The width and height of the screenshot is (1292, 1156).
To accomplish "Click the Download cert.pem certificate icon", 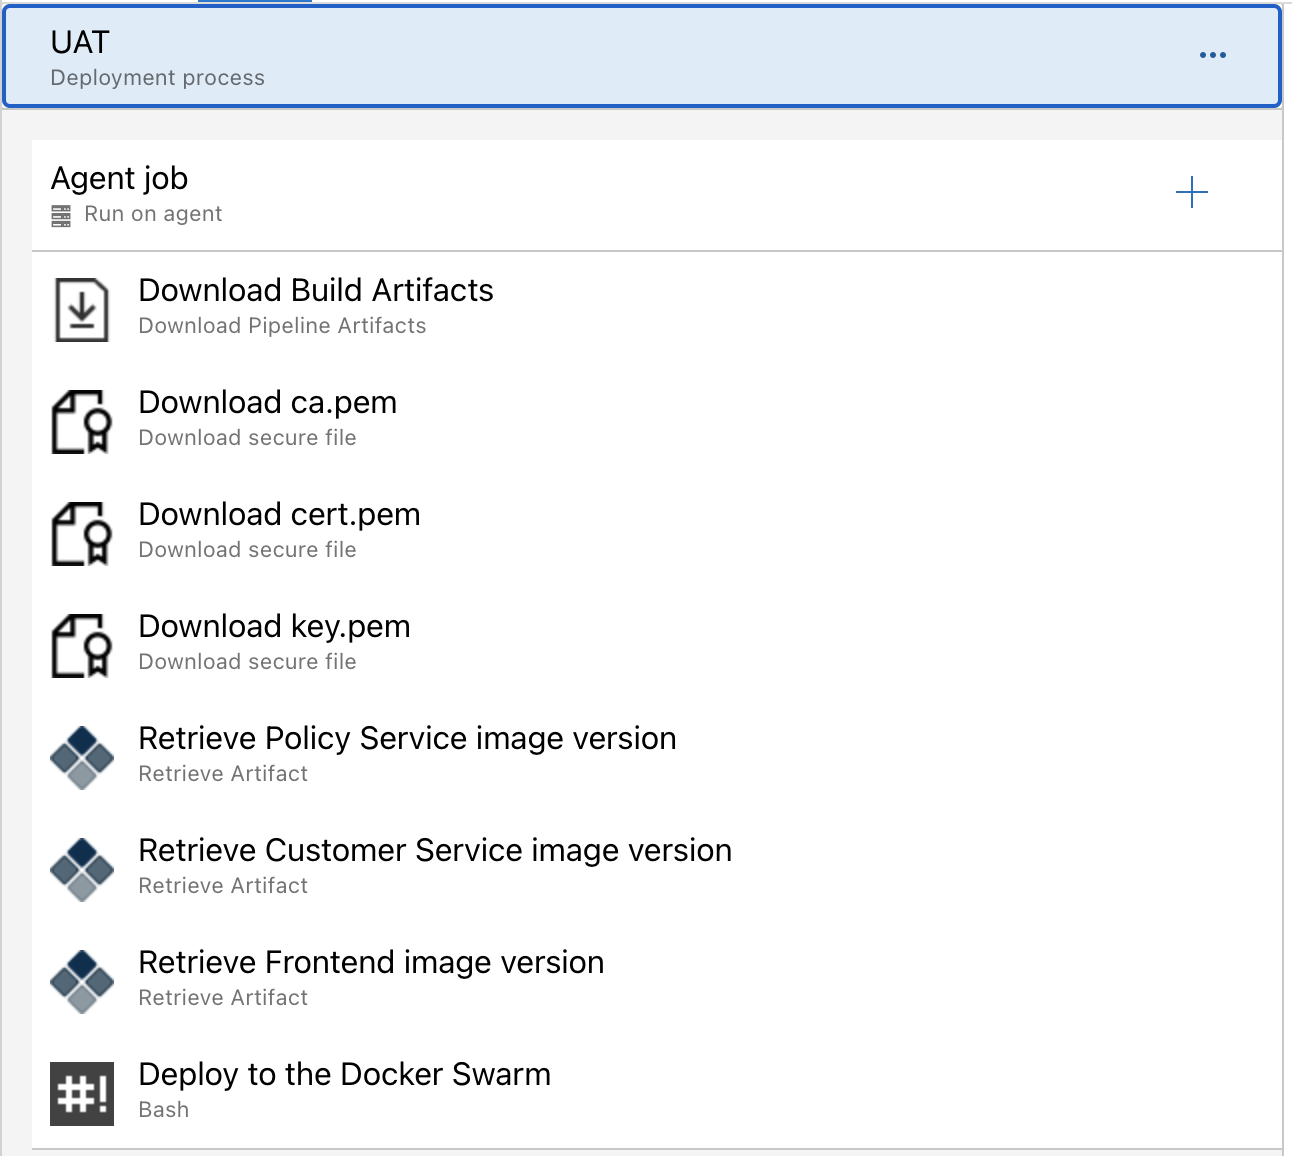I will [x=82, y=533].
